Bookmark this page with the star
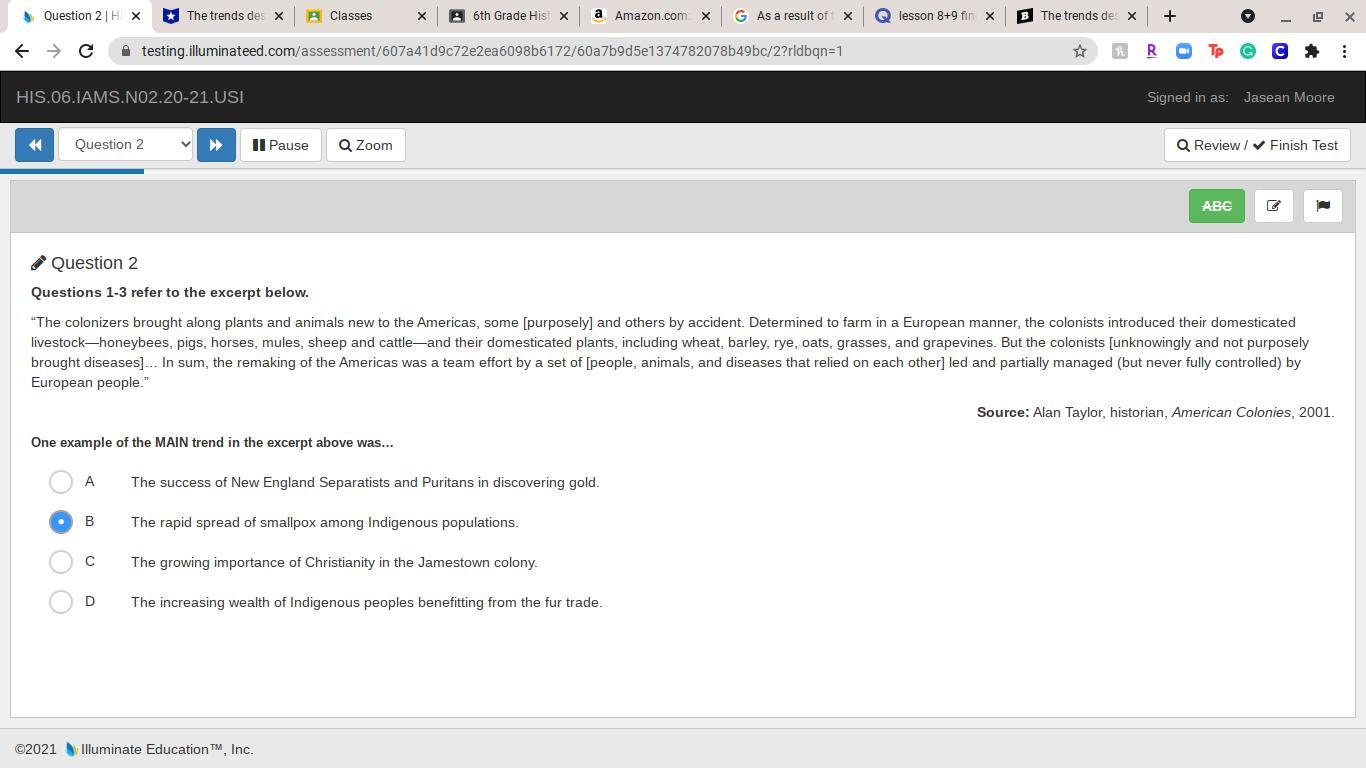The height and width of the screenshot is (768, 1366). [x=1080, y=51]
